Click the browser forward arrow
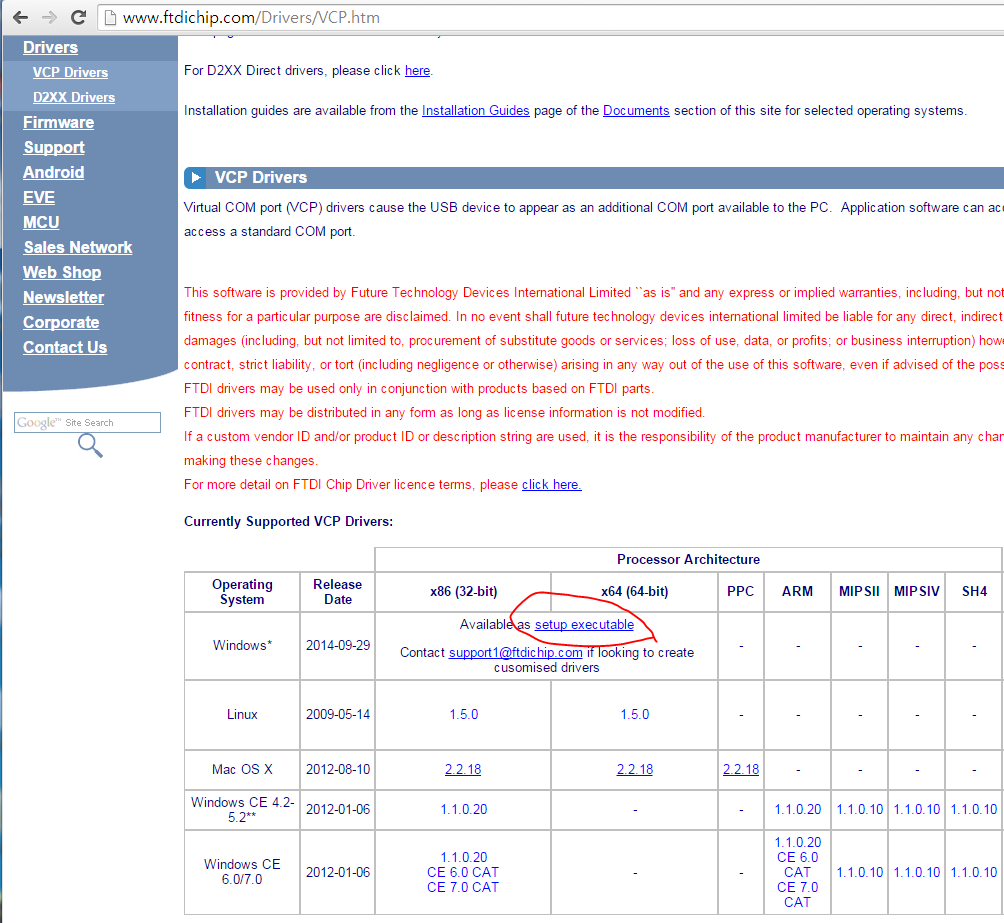The height and width of the screenshot is (923, 1004). coord(49,17)
